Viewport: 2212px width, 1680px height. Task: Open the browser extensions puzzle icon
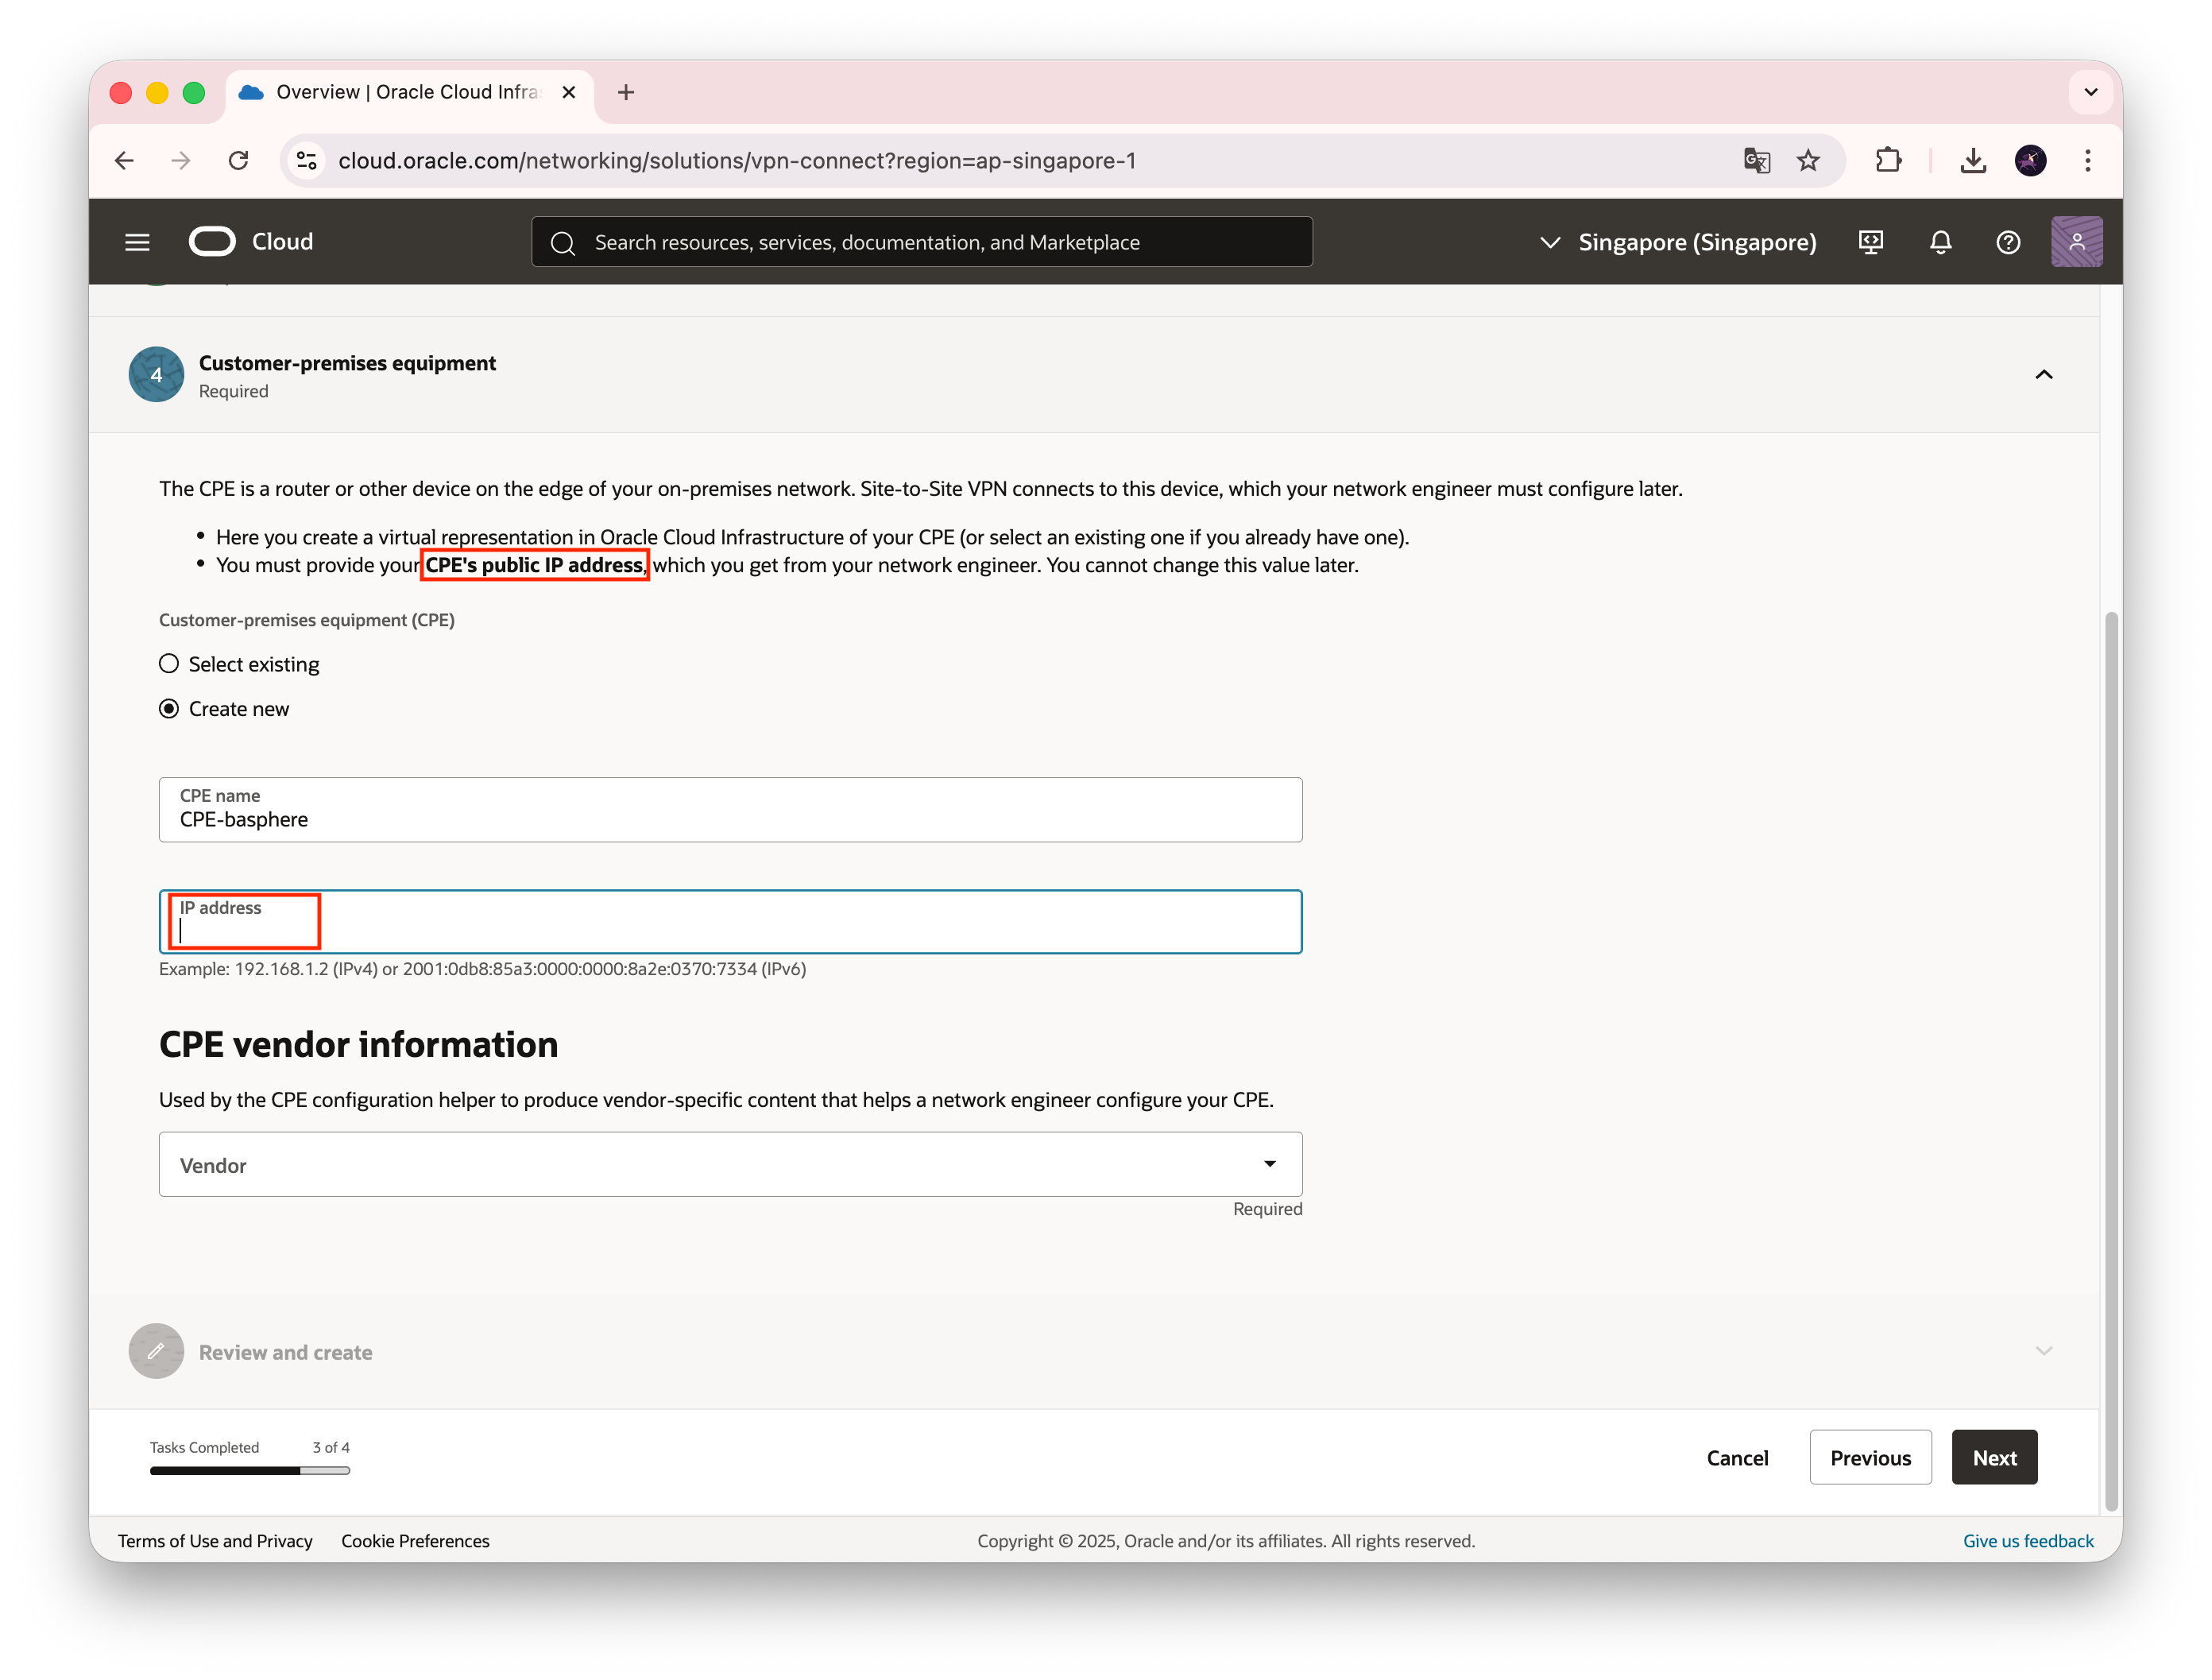(1888, 160)
